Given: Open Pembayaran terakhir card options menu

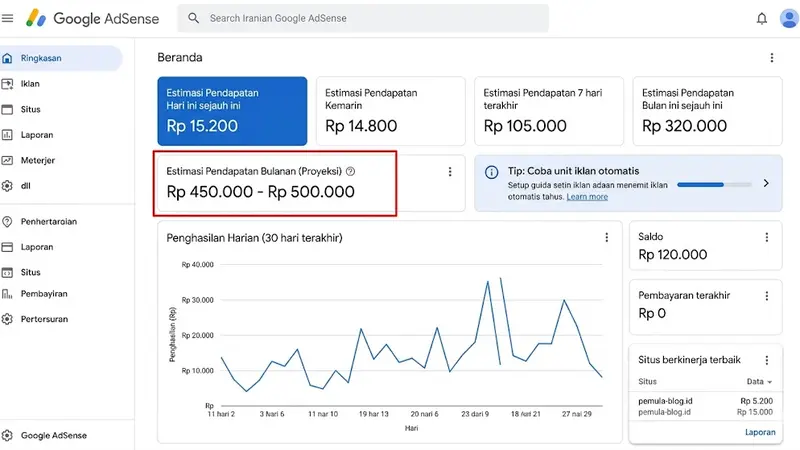Looking at the screenshot, I should pos(766,296).
